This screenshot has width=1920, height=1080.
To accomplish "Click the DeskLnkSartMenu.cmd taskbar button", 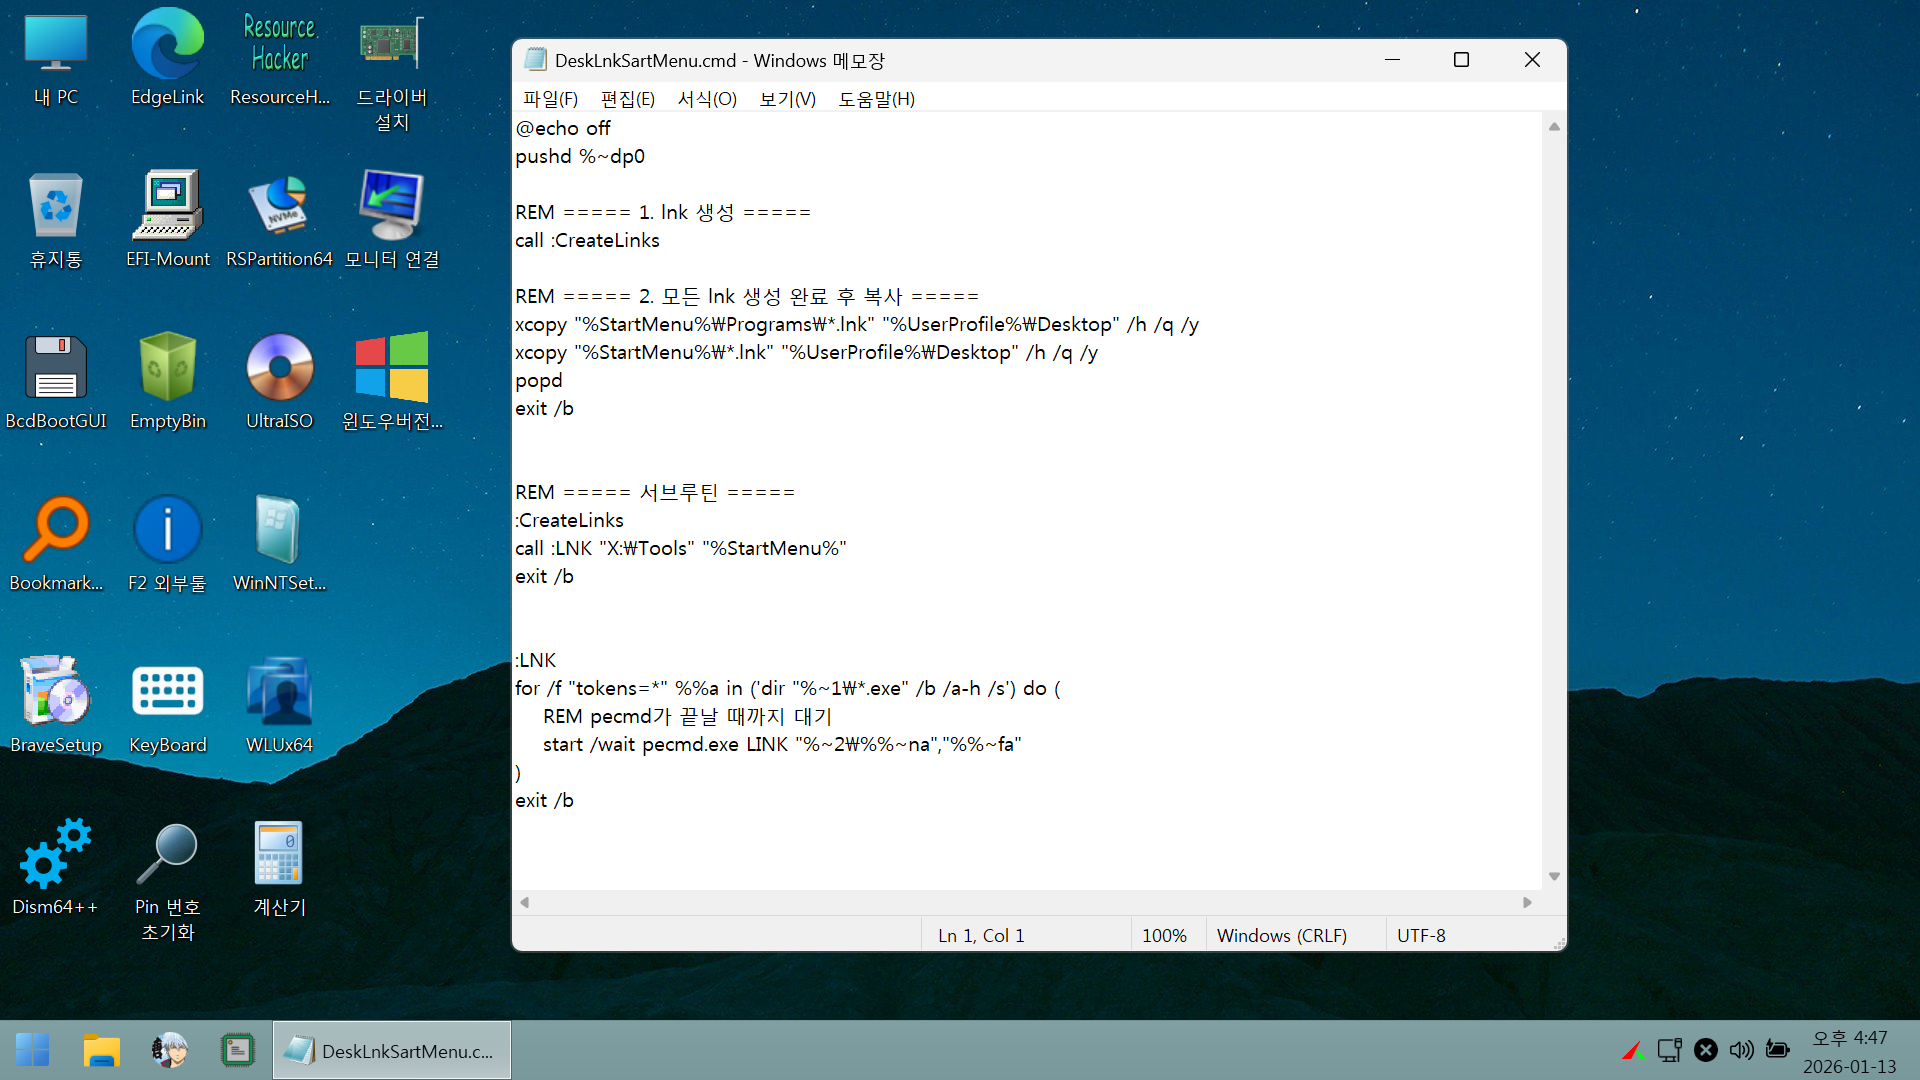I will pos(392,1051).
